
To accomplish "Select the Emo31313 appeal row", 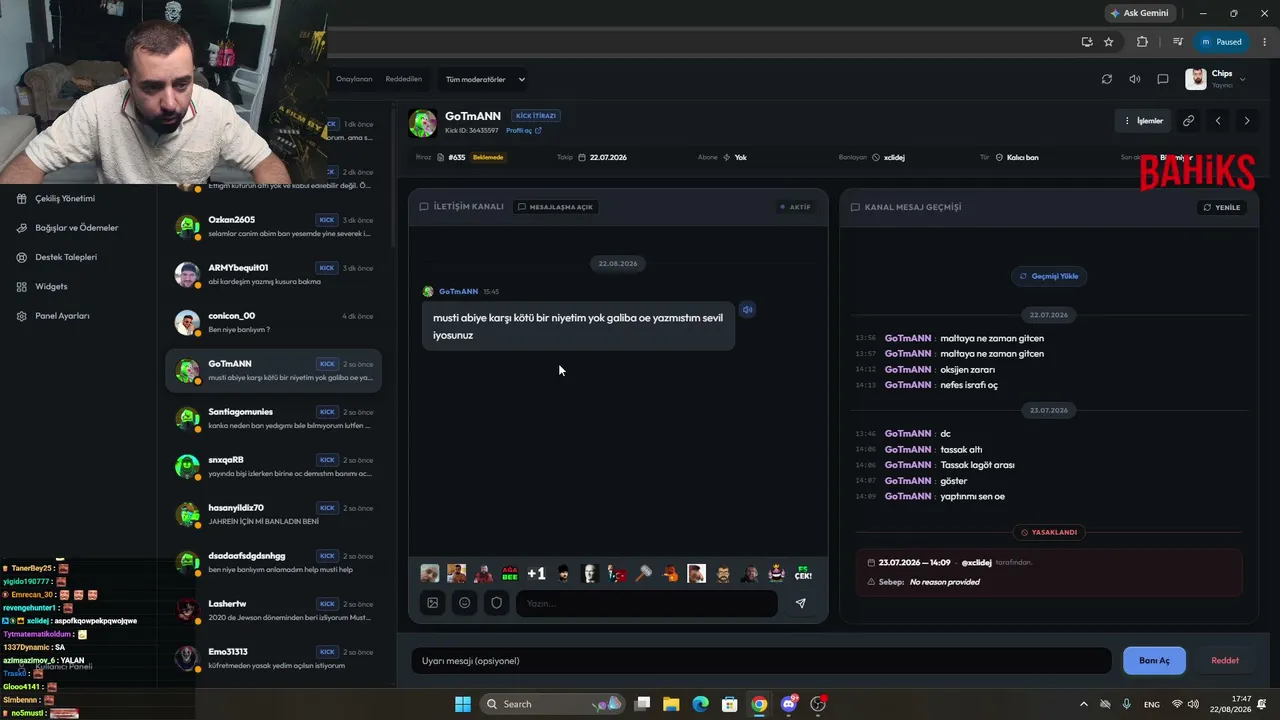I will click(x=274, y=658).
